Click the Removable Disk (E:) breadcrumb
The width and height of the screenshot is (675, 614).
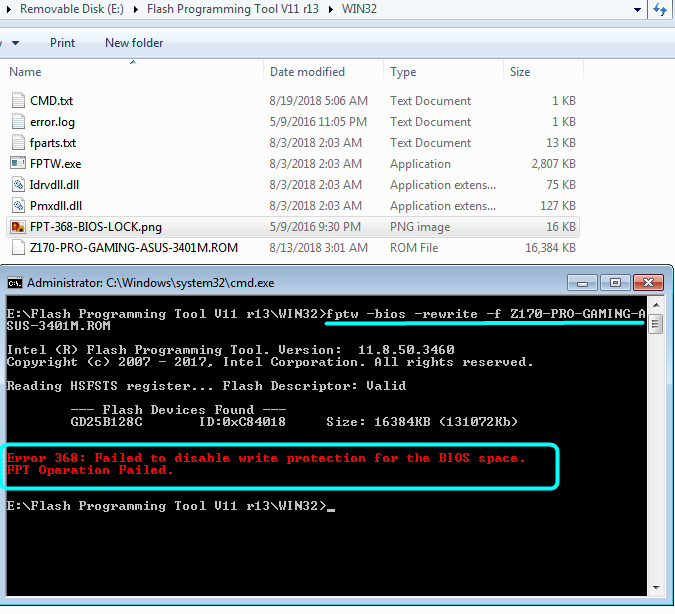tap(72, 9)
